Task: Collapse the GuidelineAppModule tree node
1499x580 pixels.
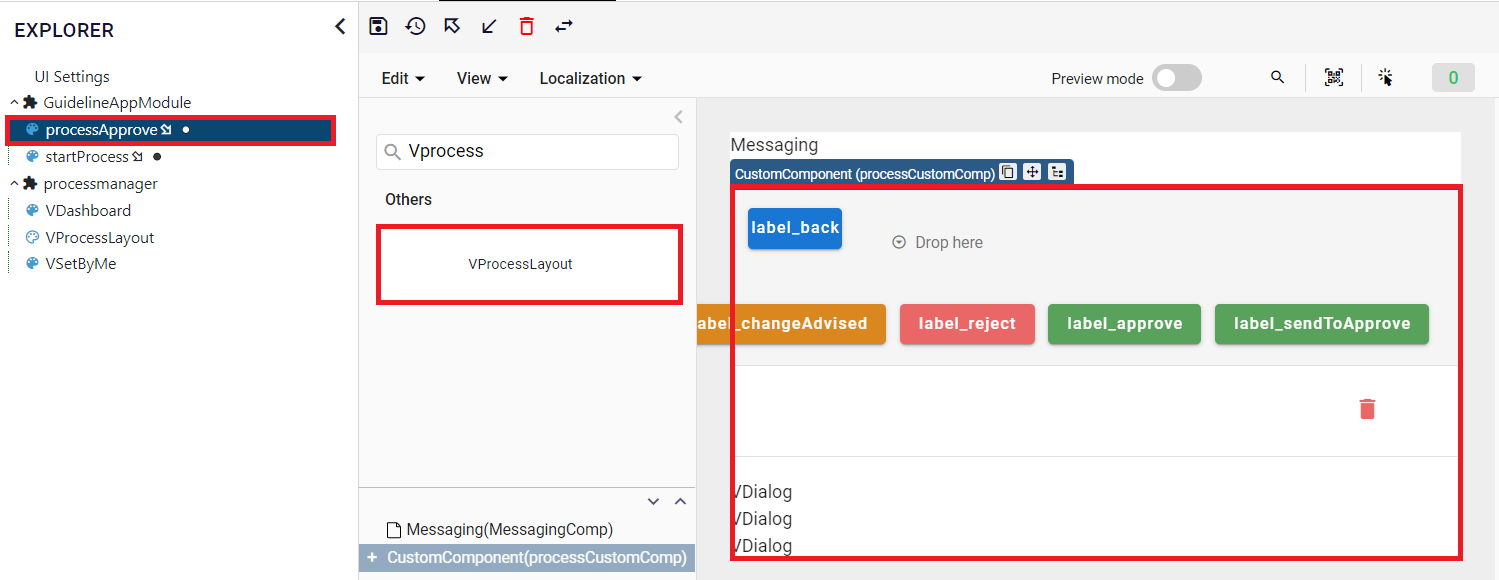Action: pos(14,103)
